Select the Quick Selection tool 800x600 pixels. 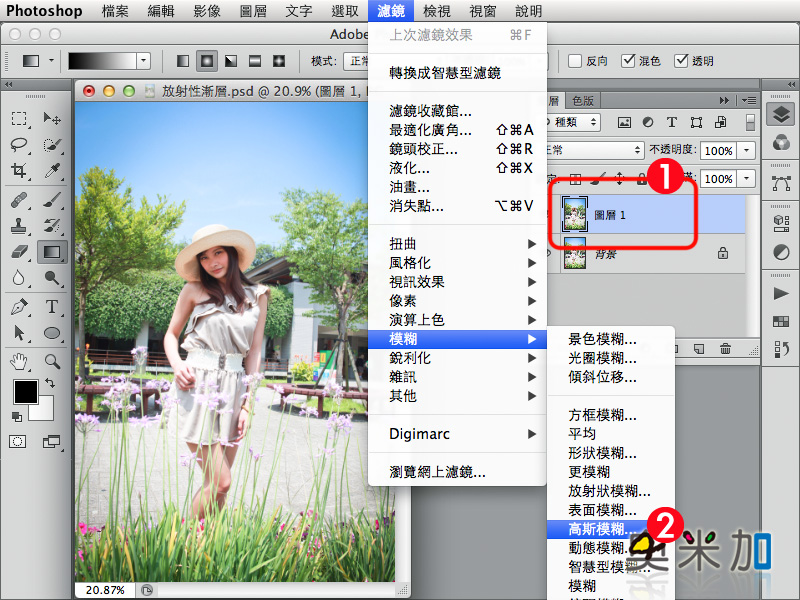click(x=52, y=145)
